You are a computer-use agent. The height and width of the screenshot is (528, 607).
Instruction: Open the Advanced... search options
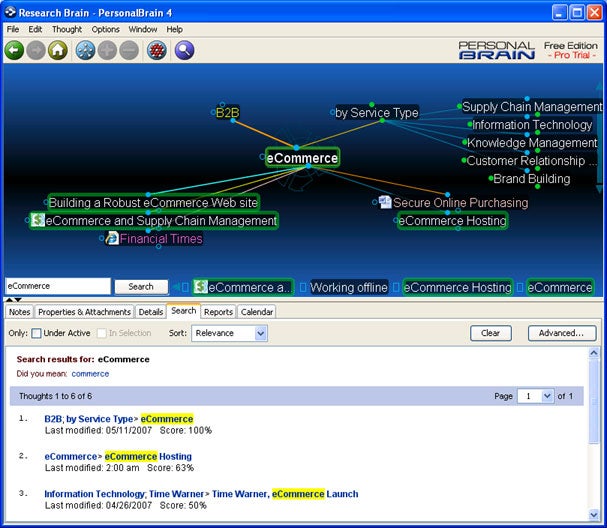[562, 333]
